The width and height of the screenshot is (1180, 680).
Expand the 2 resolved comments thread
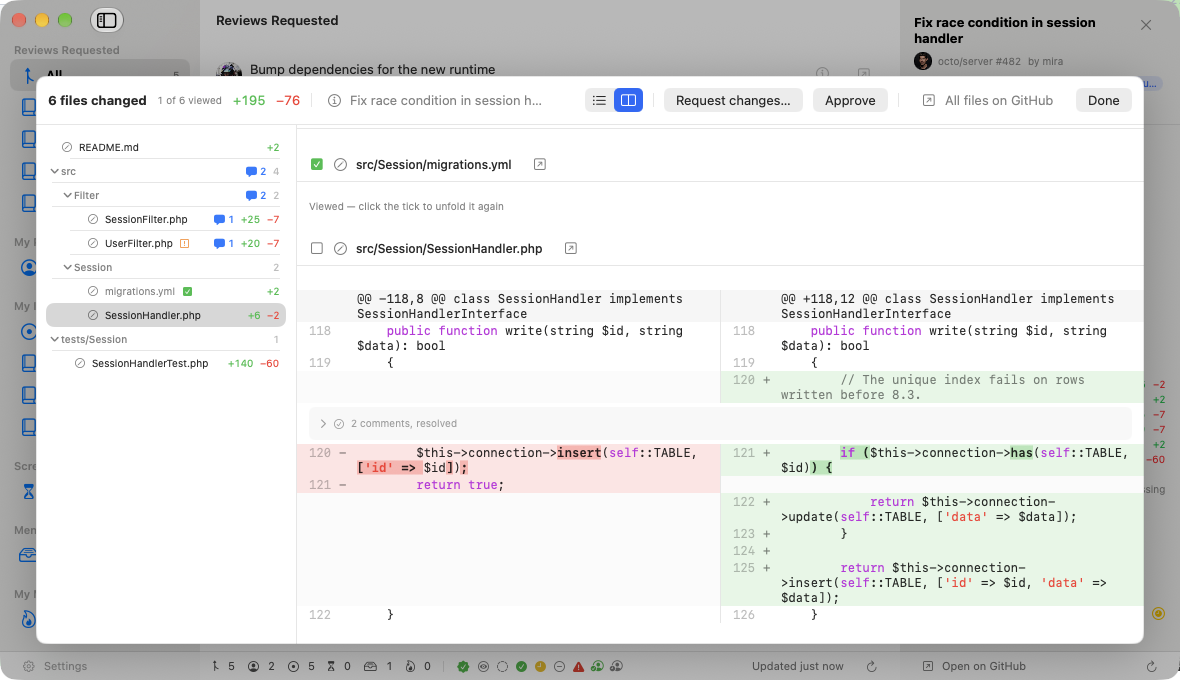[323, 423]
